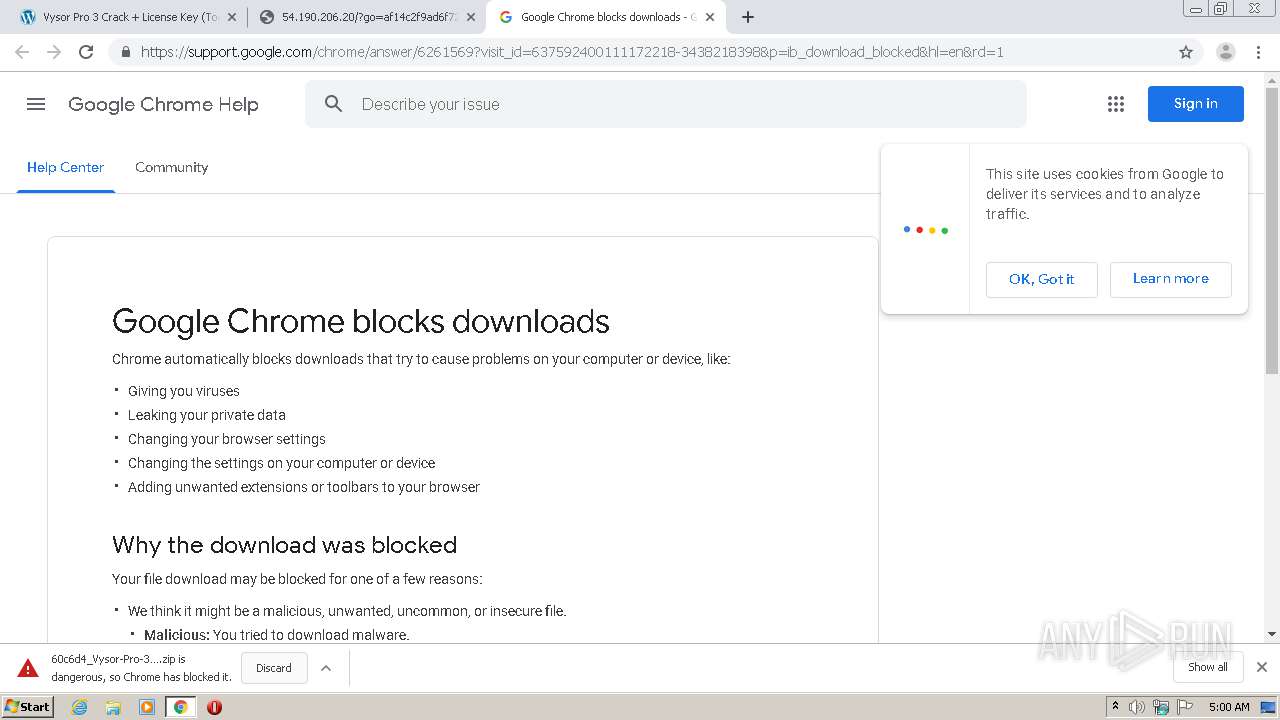Screen dimensions: 1280x720
Task: Show hidden system tray icons
Action: [x=1115, y=707]
